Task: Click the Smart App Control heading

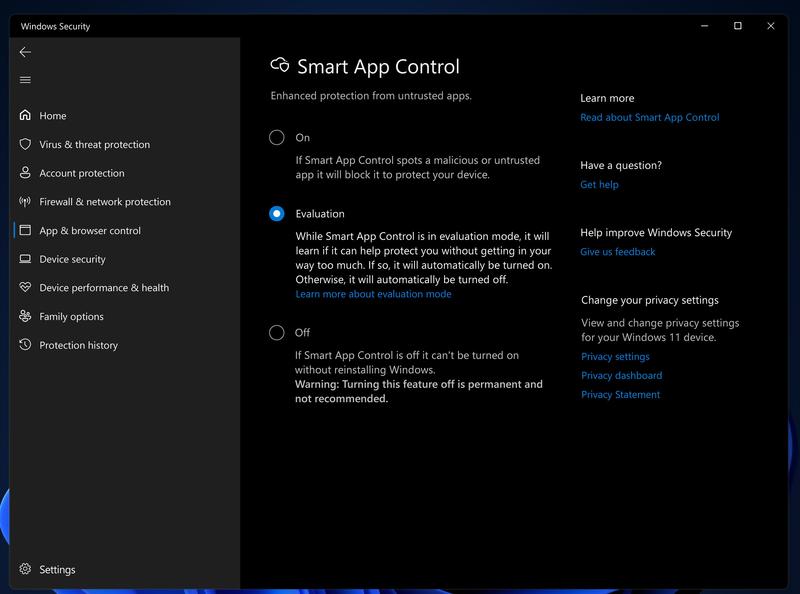Action: tap(378, 67)
